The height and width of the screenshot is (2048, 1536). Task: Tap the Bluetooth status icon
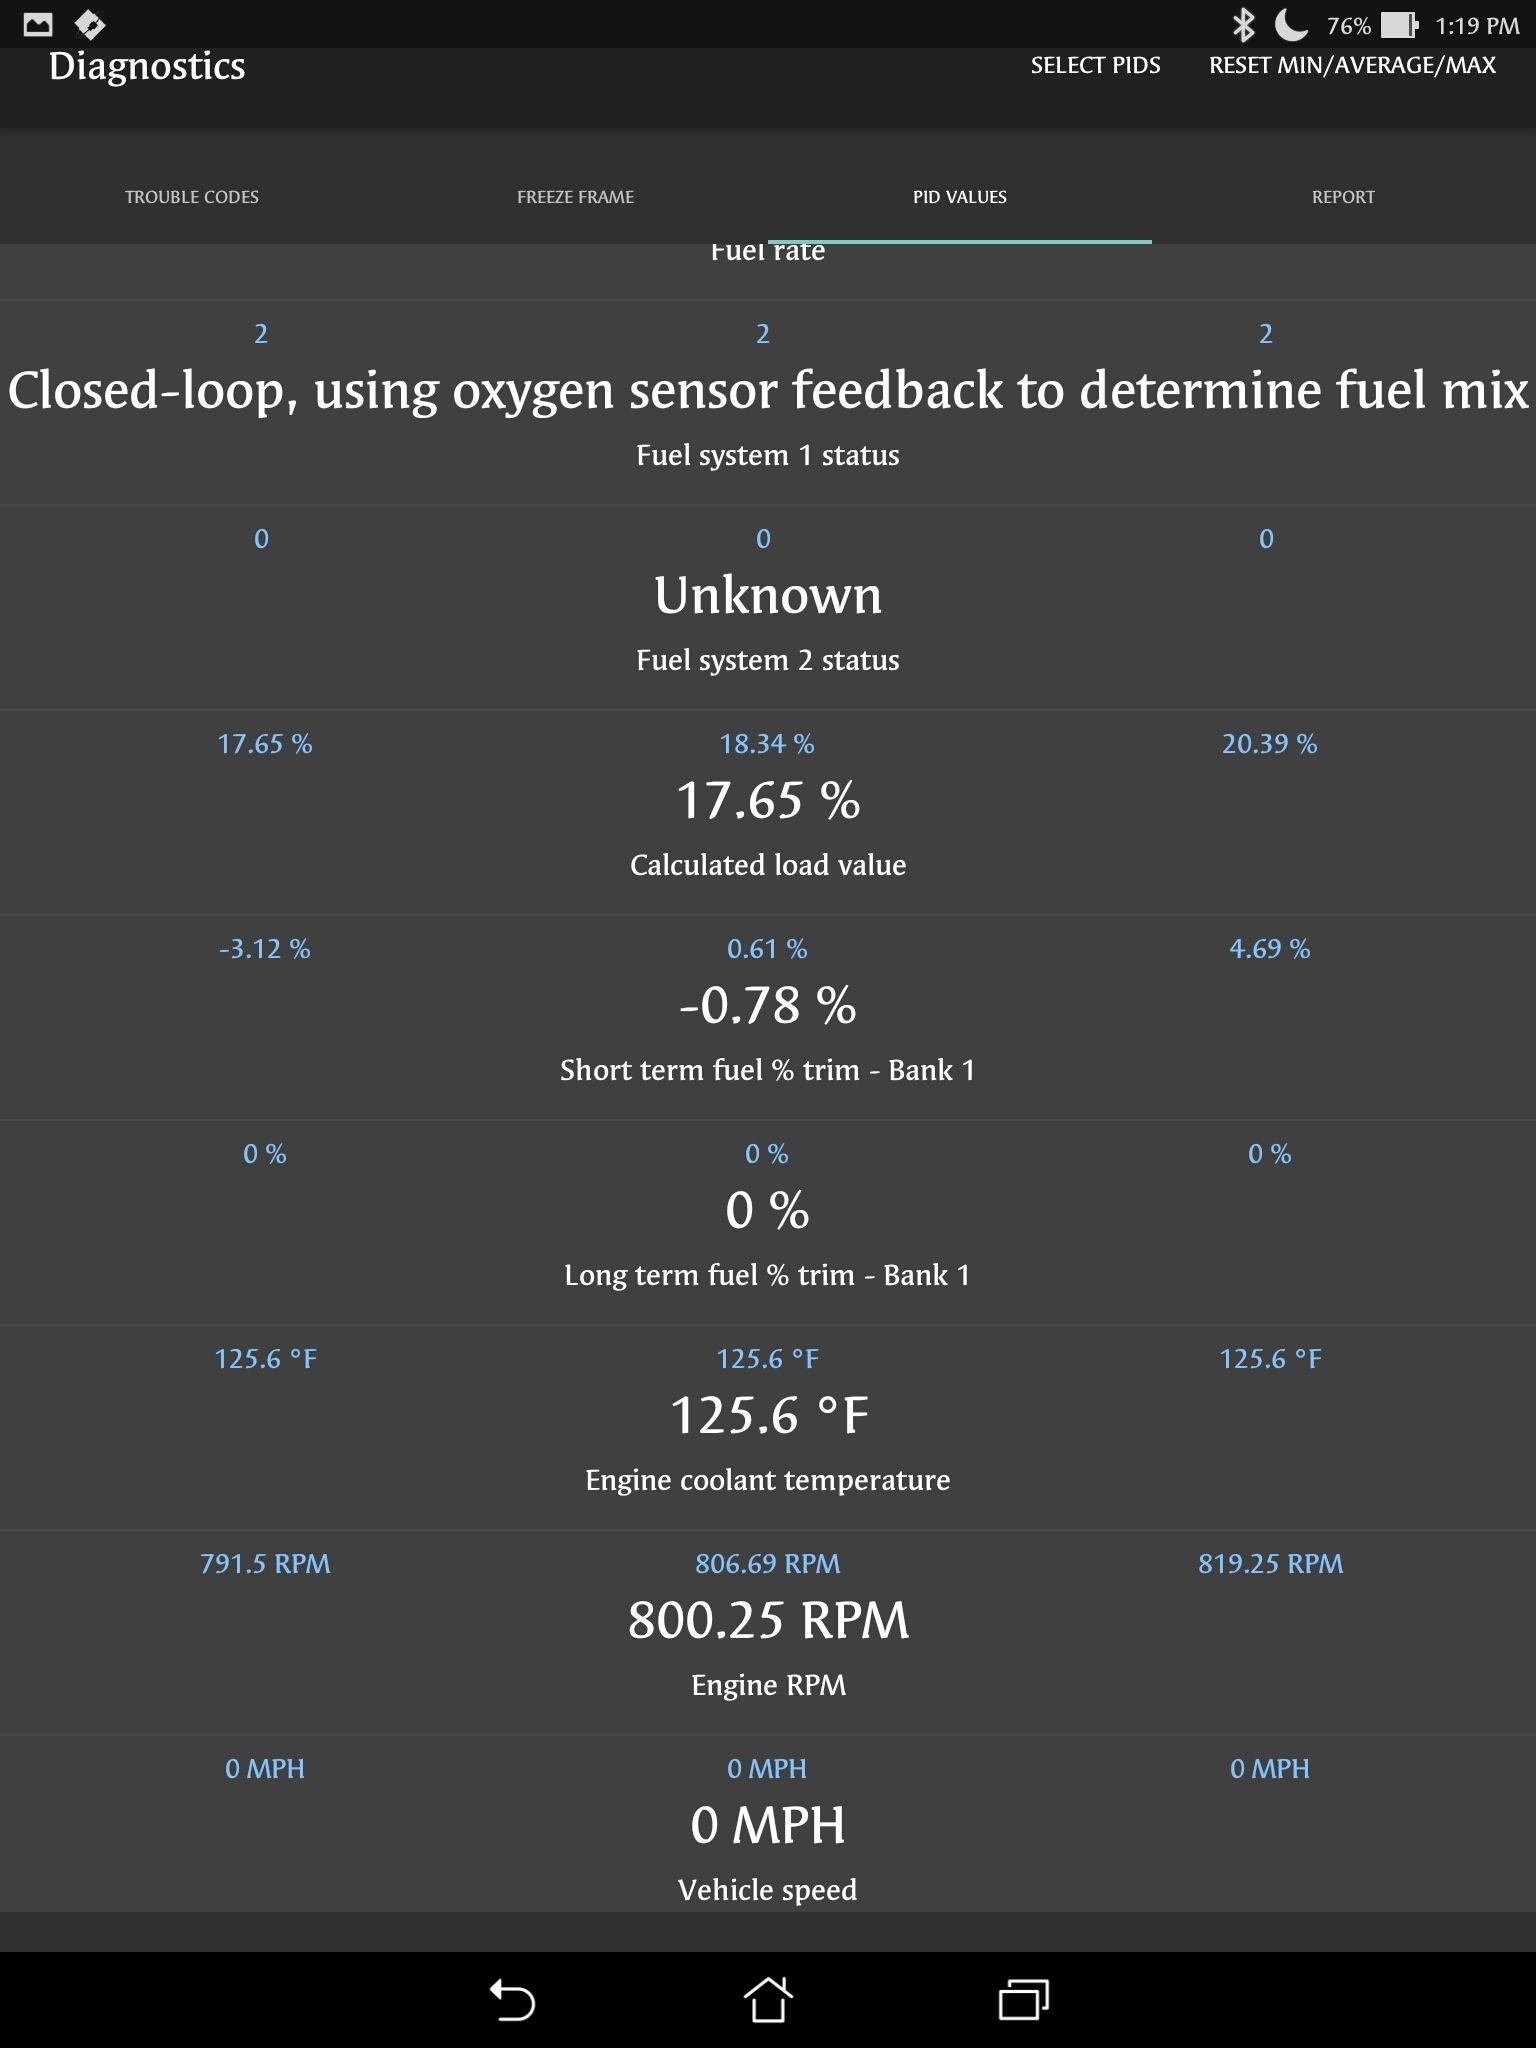click(x=1243, y=25)
